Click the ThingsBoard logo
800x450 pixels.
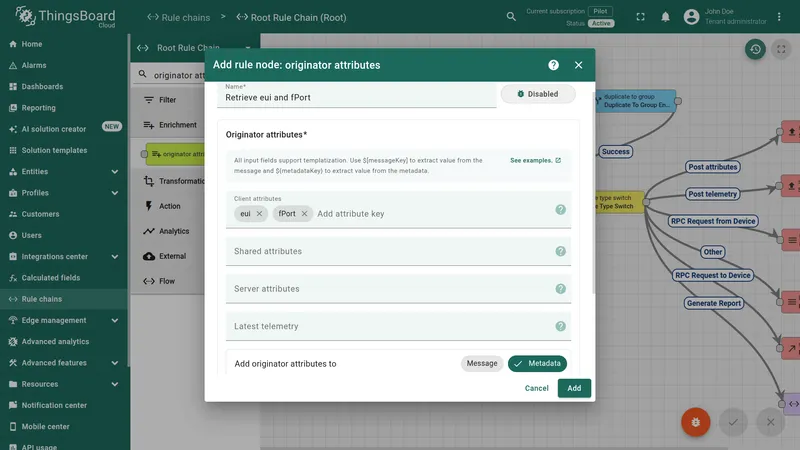coord(65,16)
